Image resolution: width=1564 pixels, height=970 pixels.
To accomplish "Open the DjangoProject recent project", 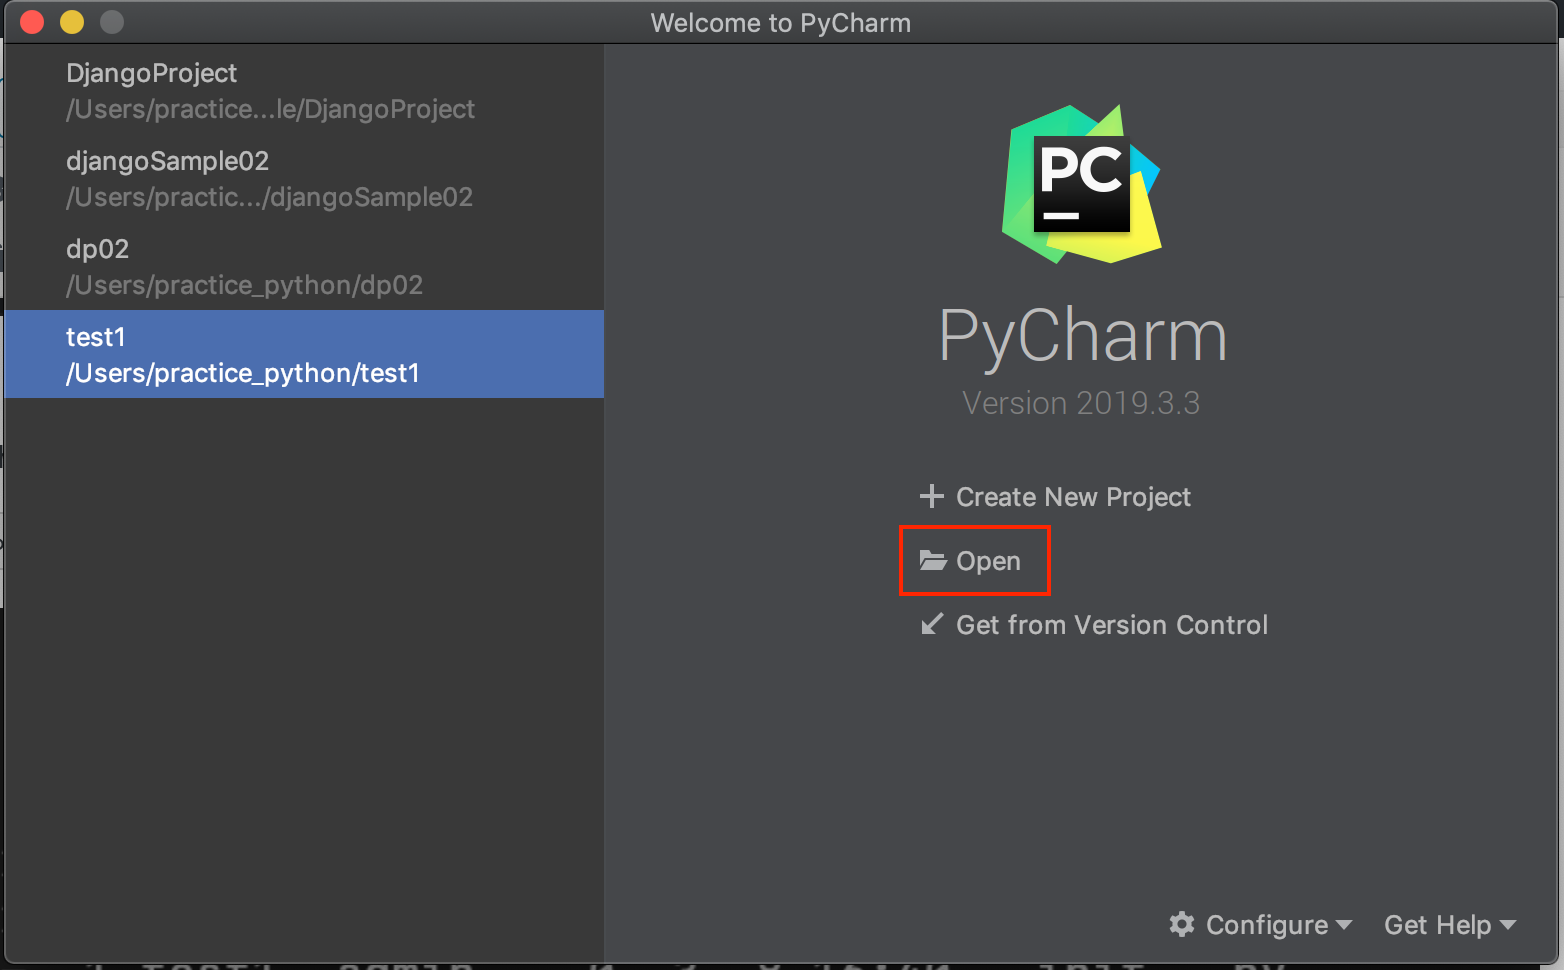I will click(x=304, y=90).
